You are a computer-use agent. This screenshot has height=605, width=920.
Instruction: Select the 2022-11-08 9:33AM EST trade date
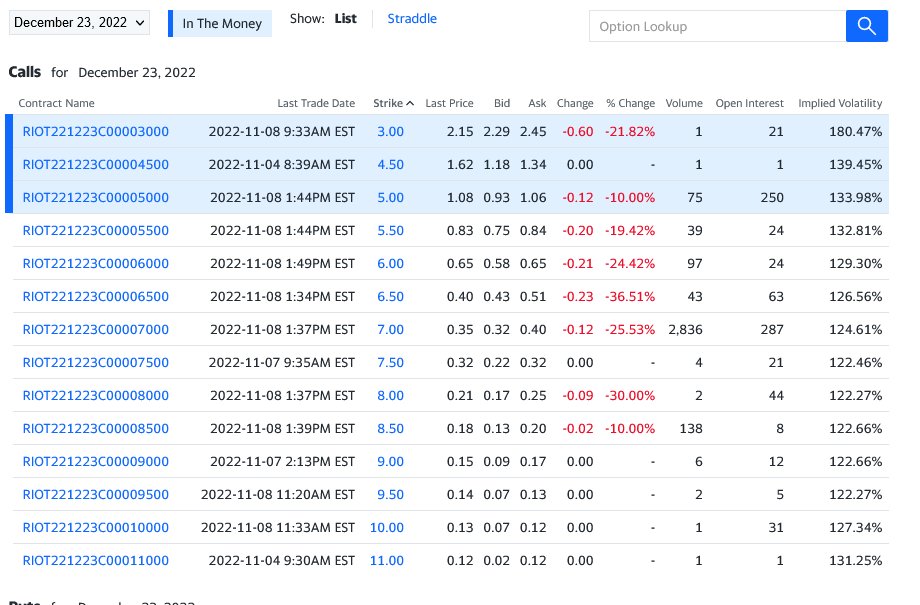282,131
